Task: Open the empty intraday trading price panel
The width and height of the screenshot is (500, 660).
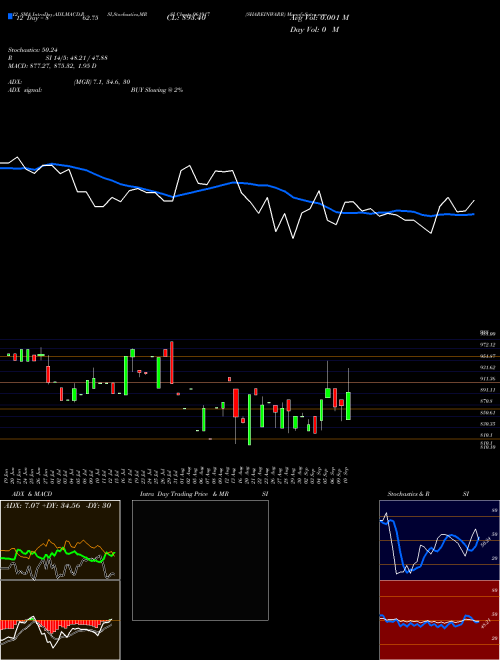Action: click(x=200, y=560)
